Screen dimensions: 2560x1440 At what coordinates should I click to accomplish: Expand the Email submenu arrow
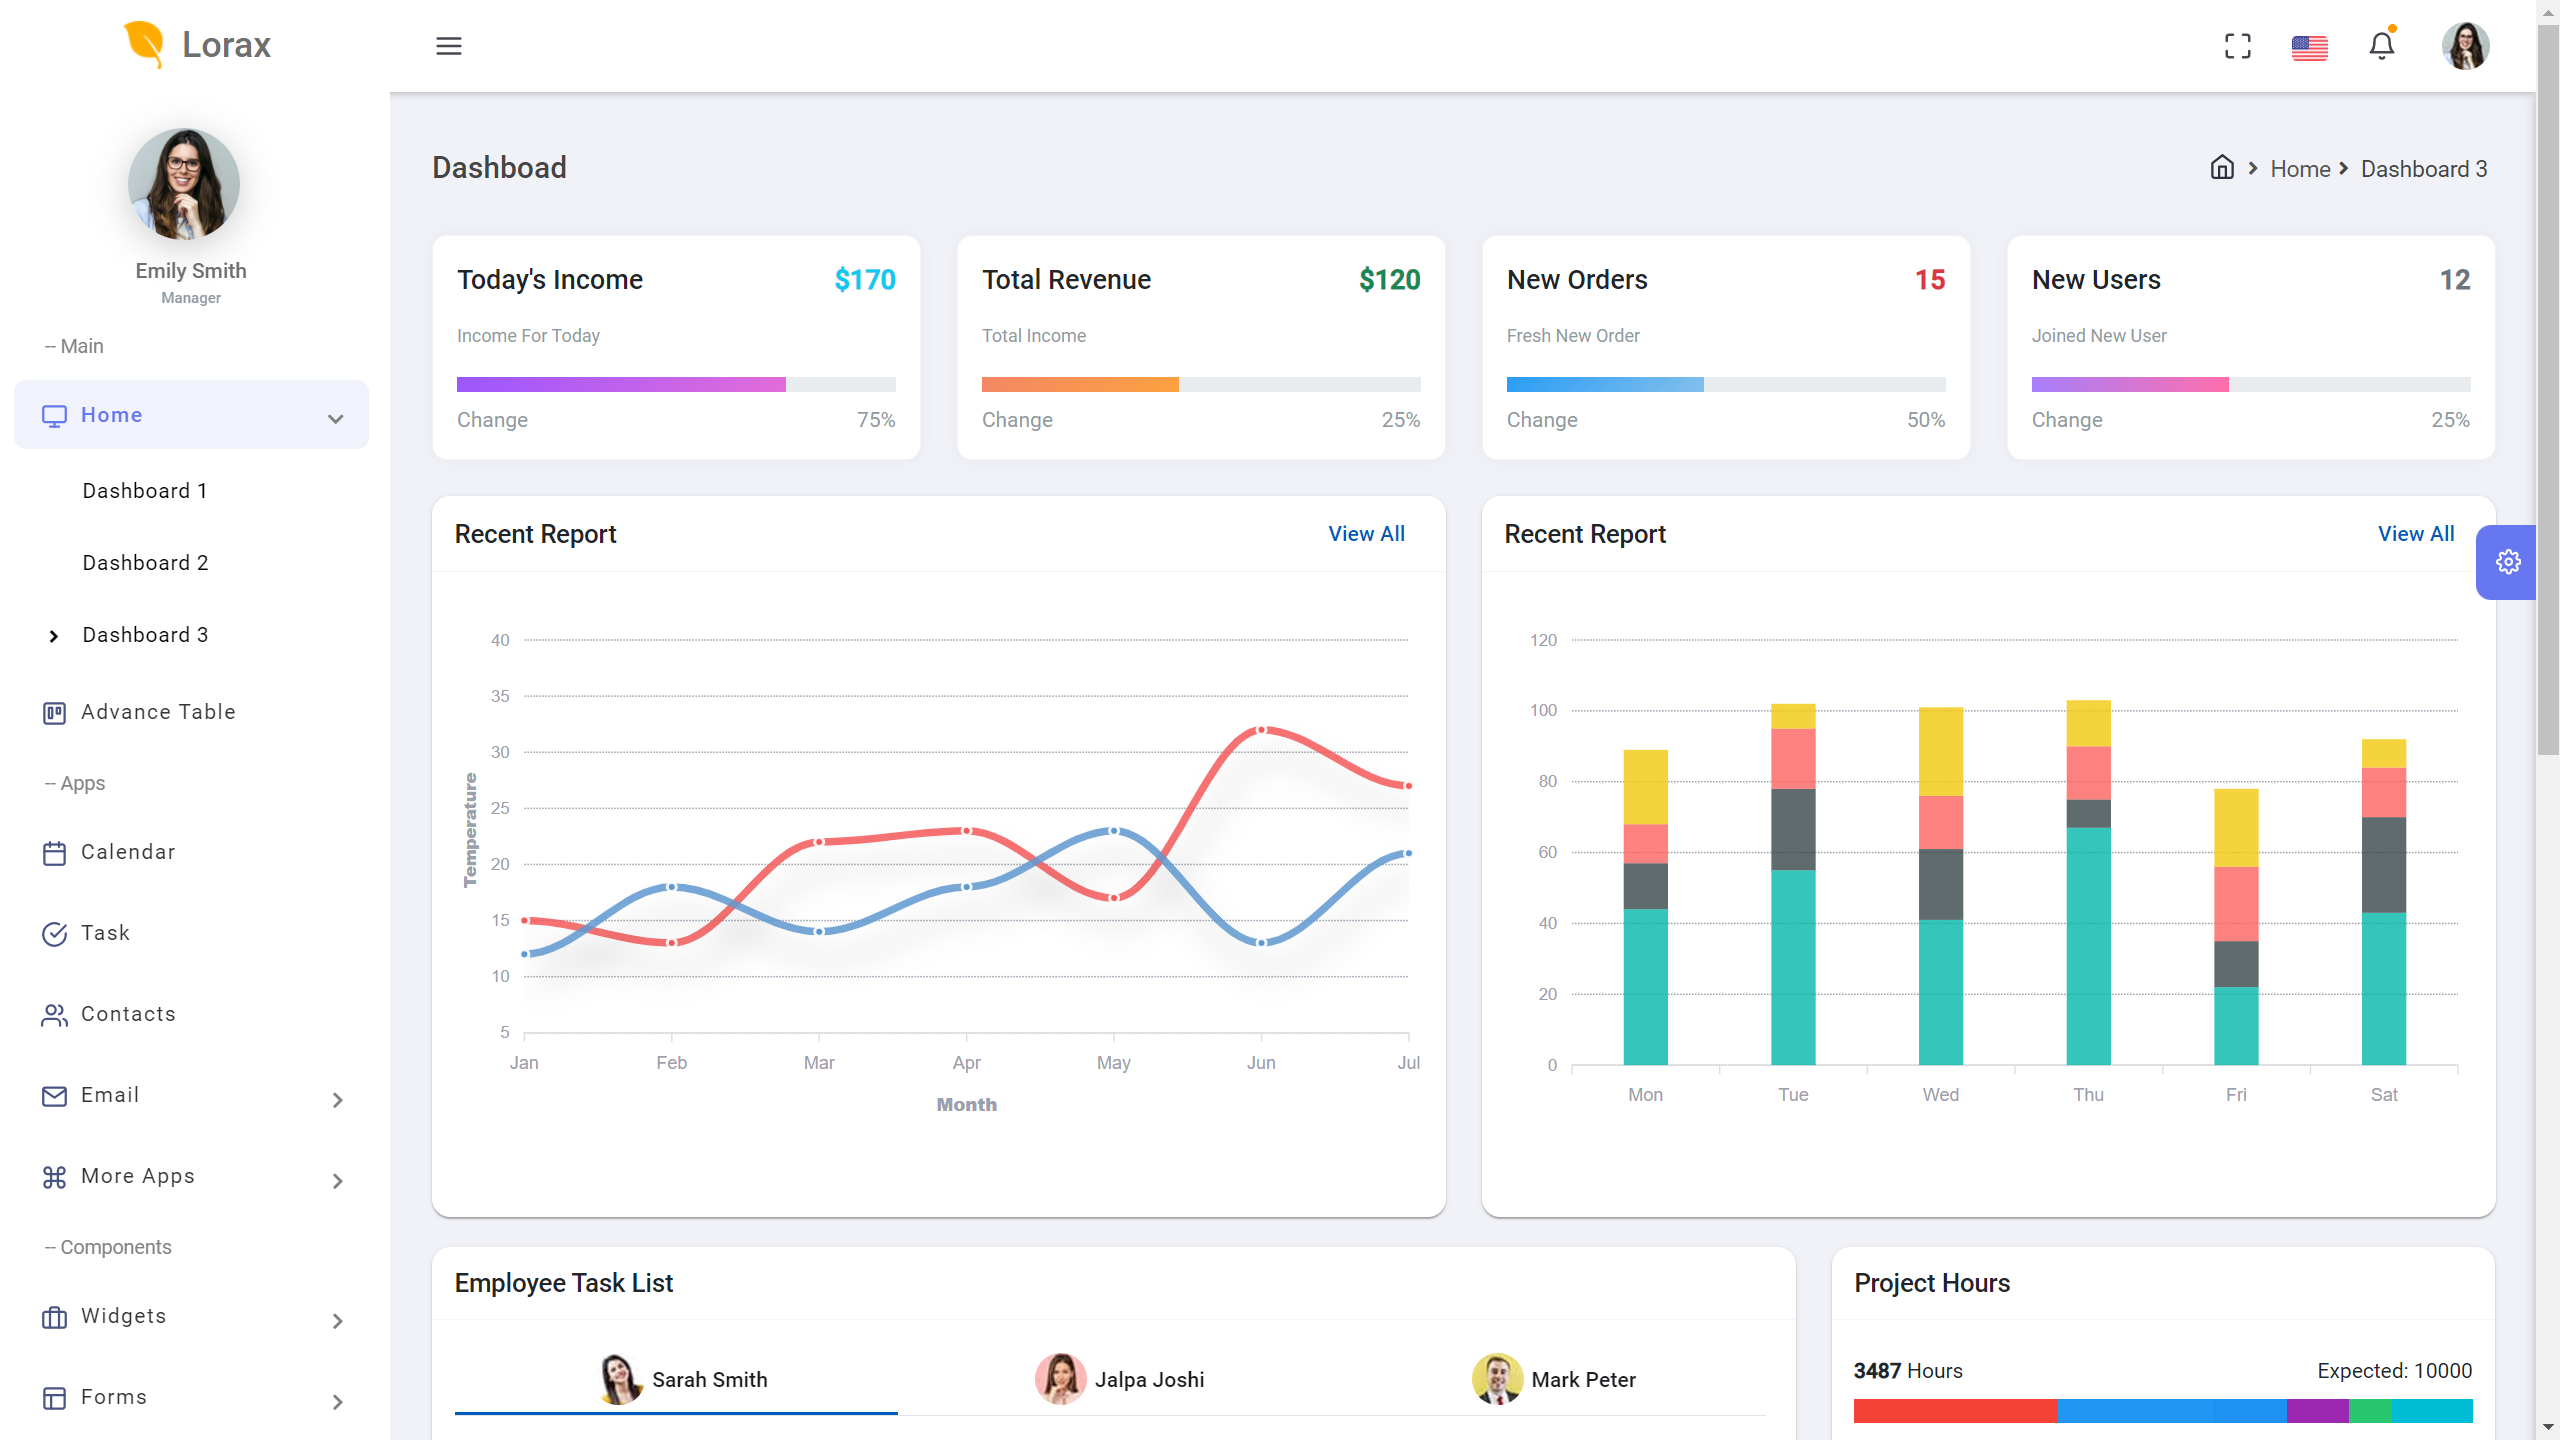coord(337,1100)
